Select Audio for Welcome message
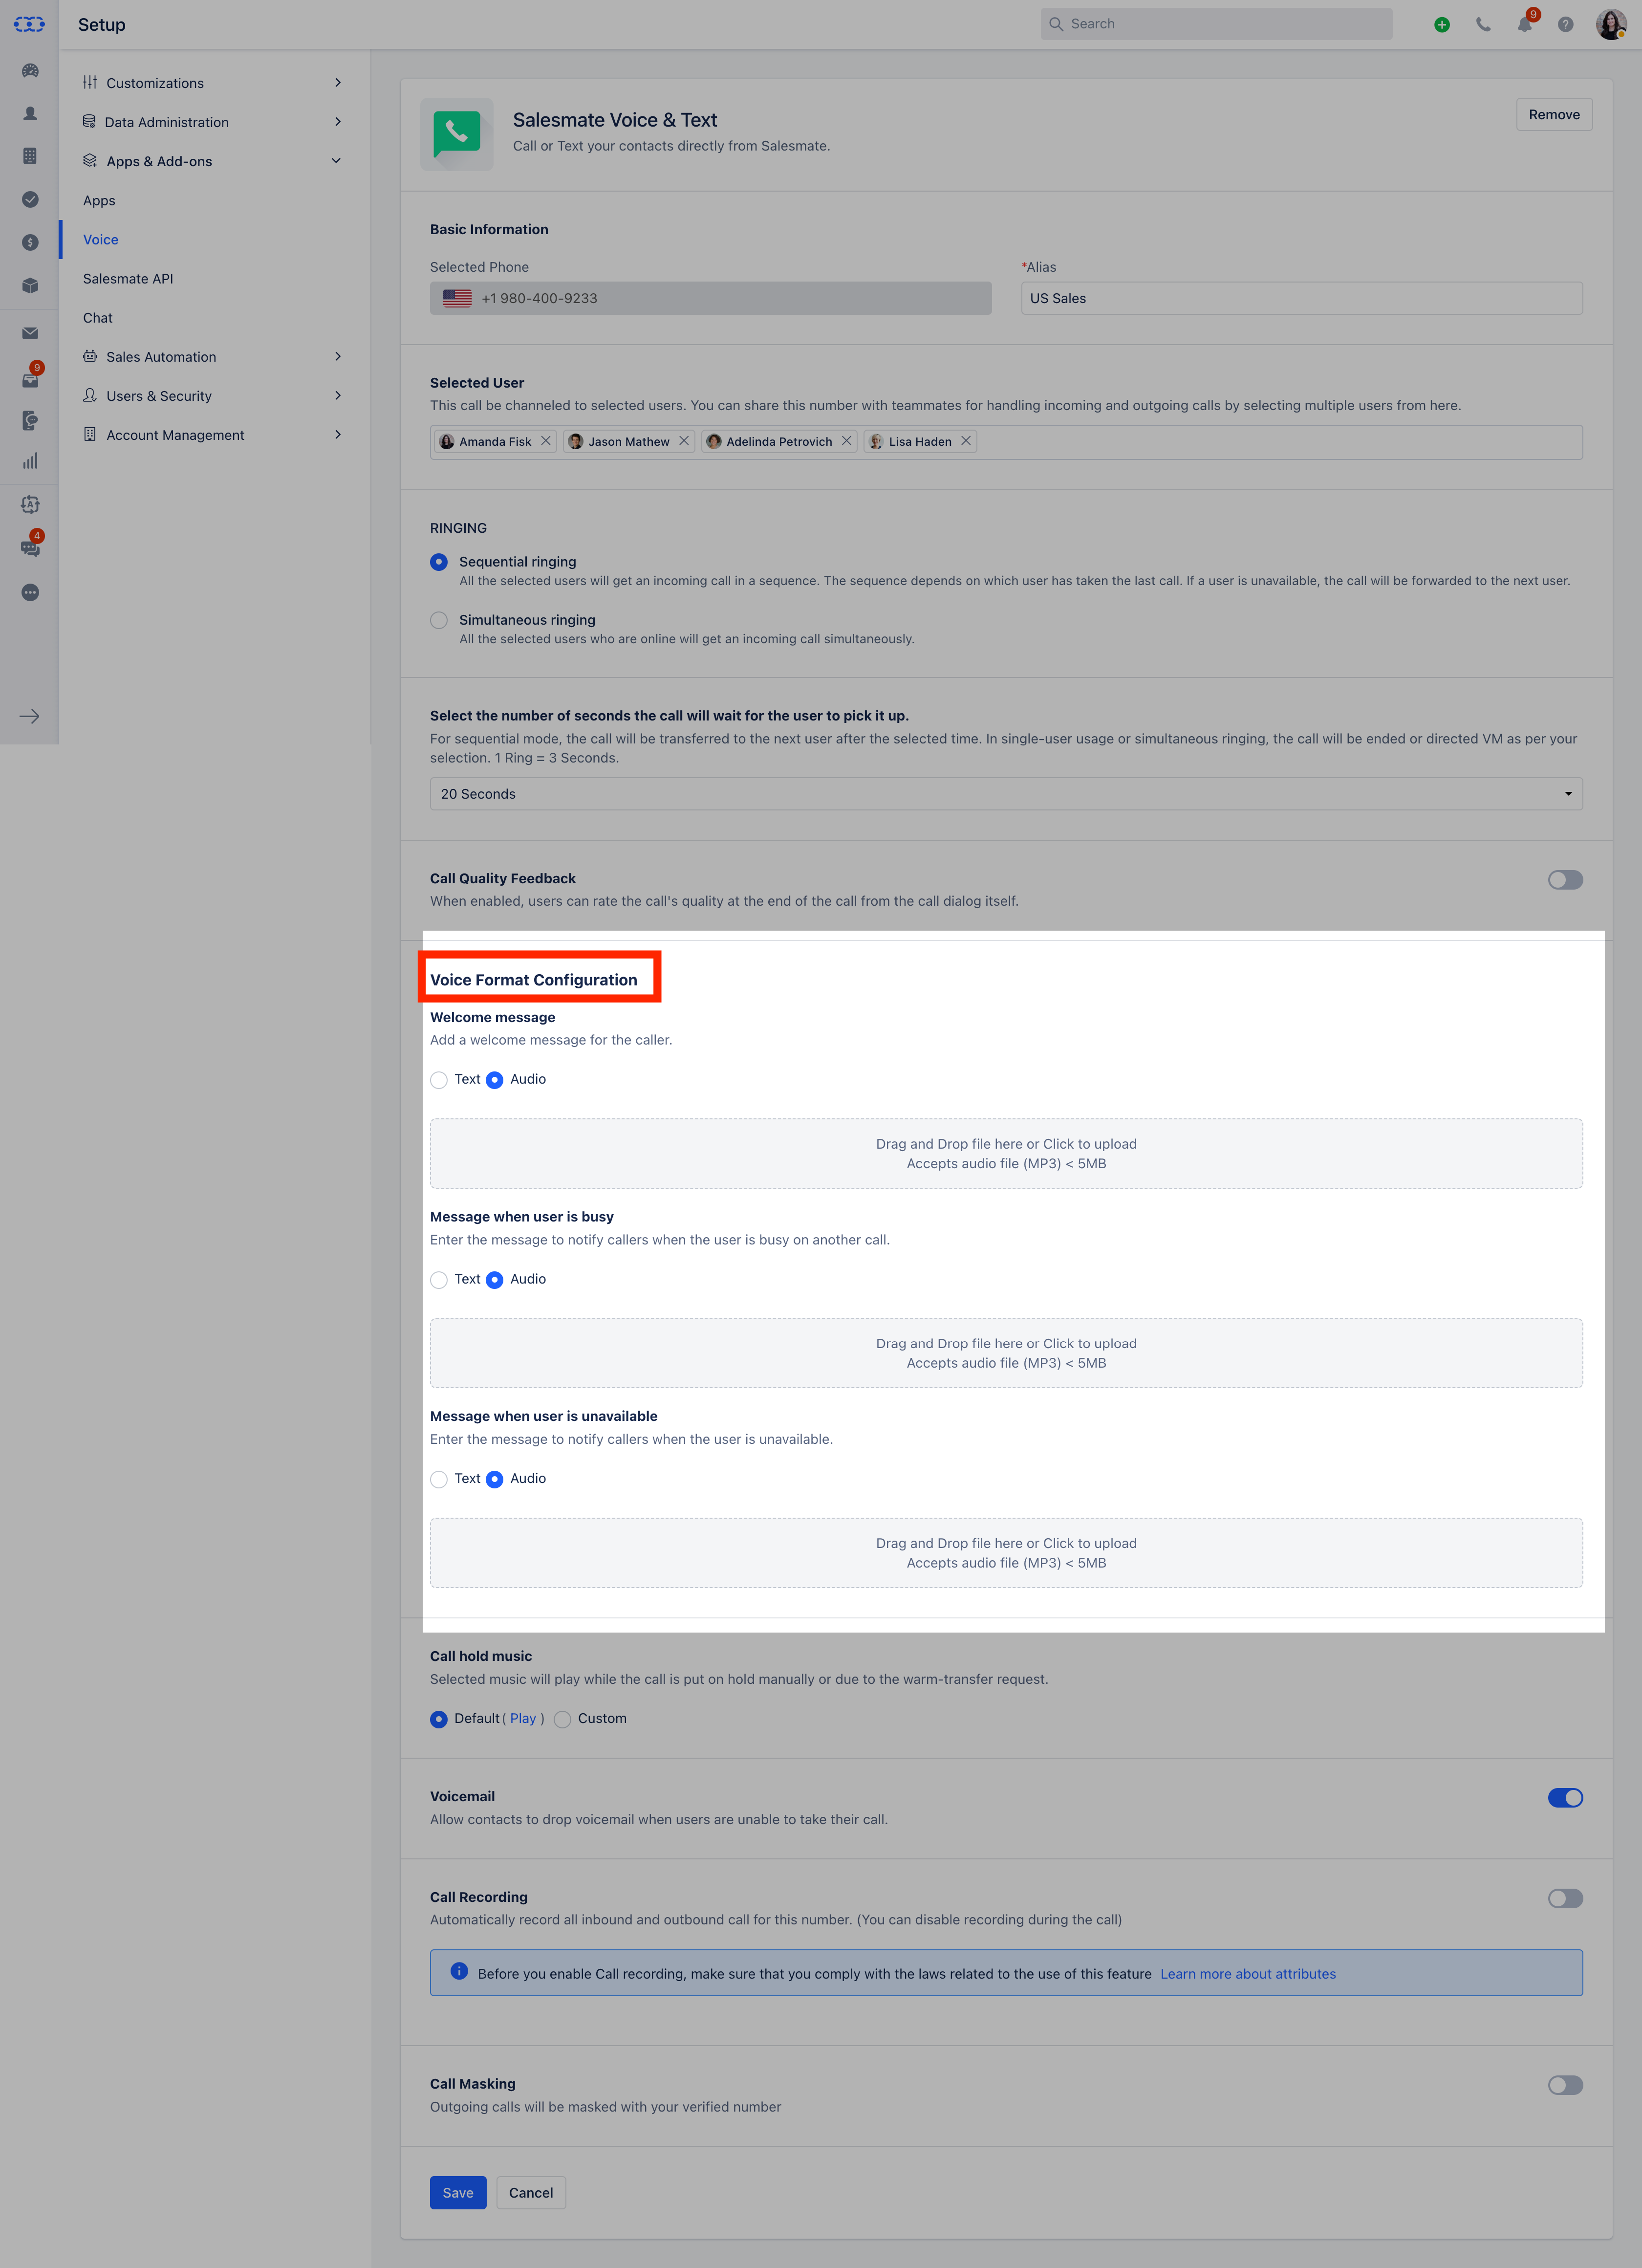Image resolution: width=1642 pixels, height=2268 pixels. pos(495,1080)
